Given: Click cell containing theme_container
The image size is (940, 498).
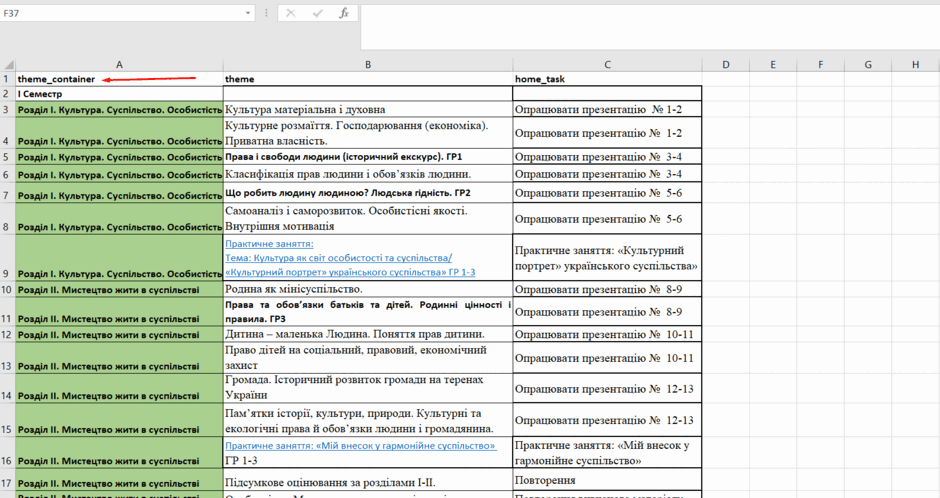Looking at the screenshot, I should [x=119, y=79].
